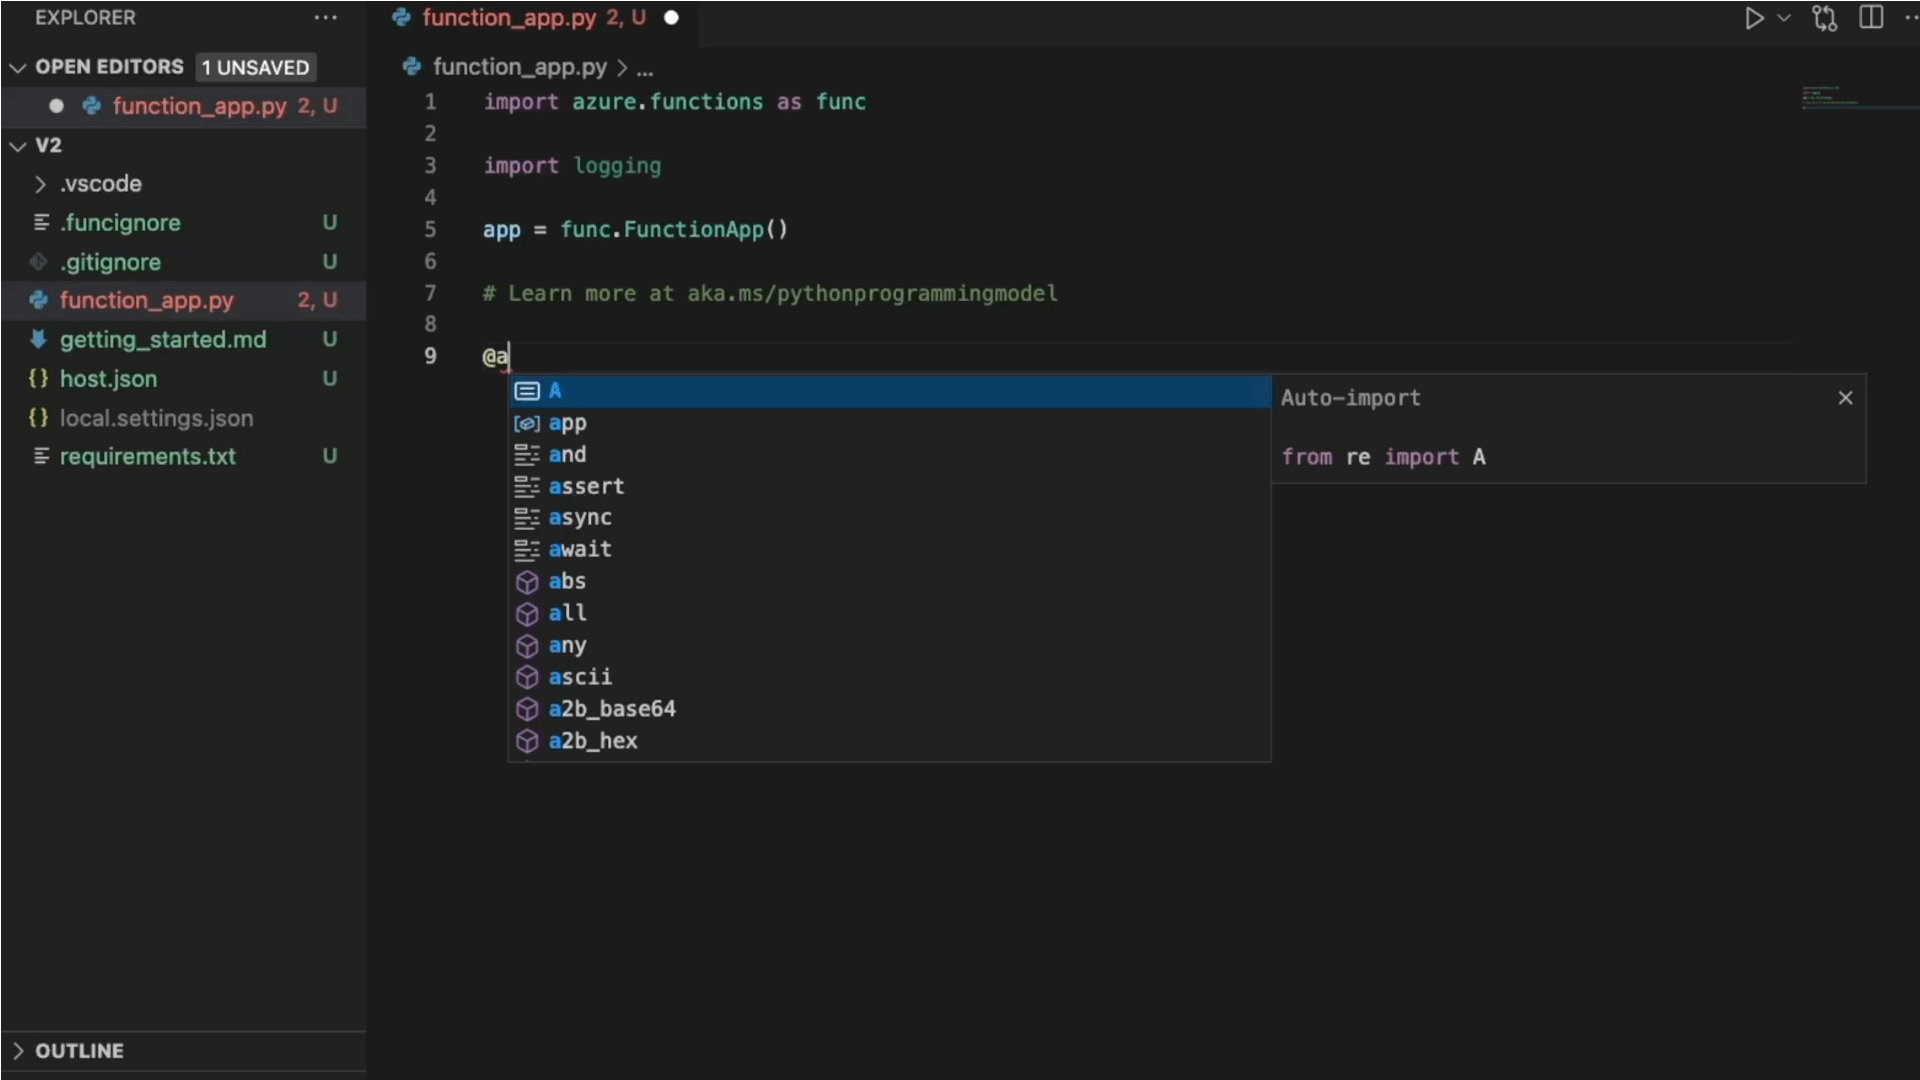This screenshot has width=1920, height=1080.
Task: Run the function_app.py file
Action: point(1755,17)
